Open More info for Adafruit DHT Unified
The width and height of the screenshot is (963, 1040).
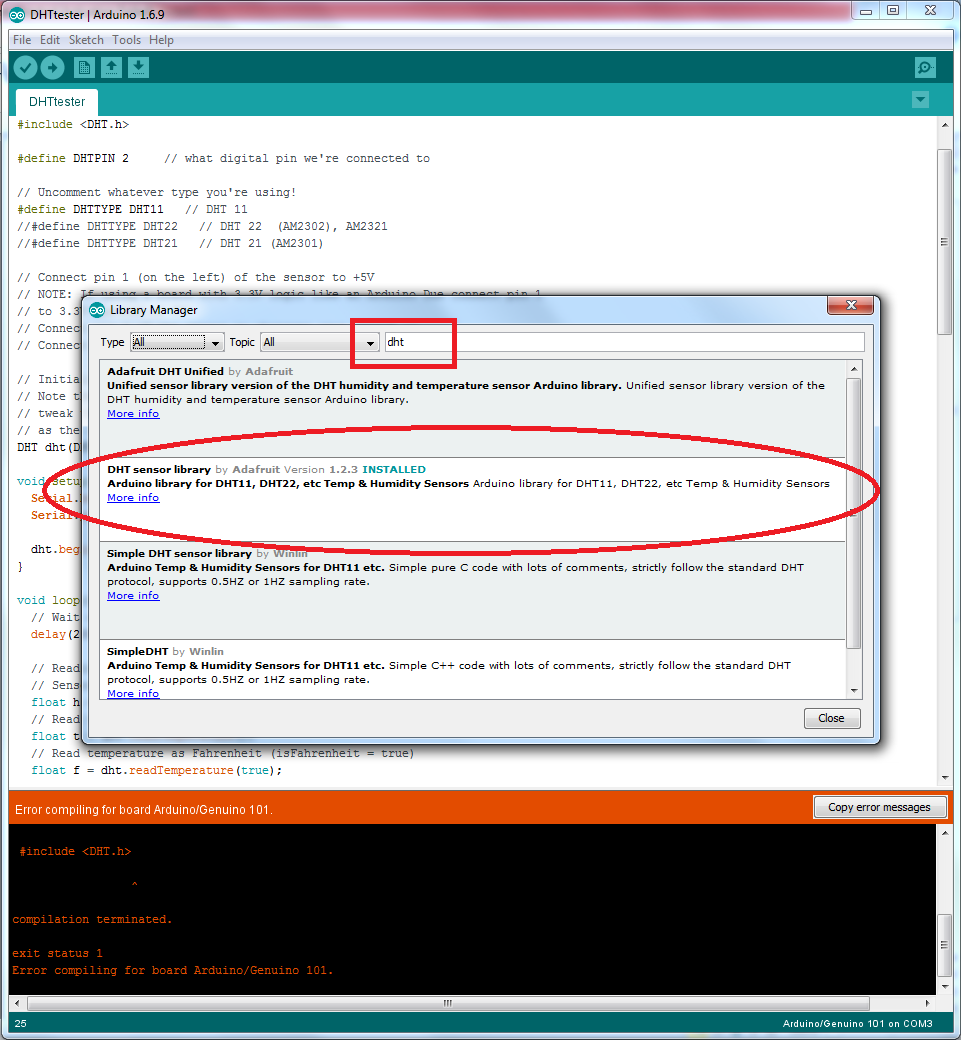click(x=132, y=413)
